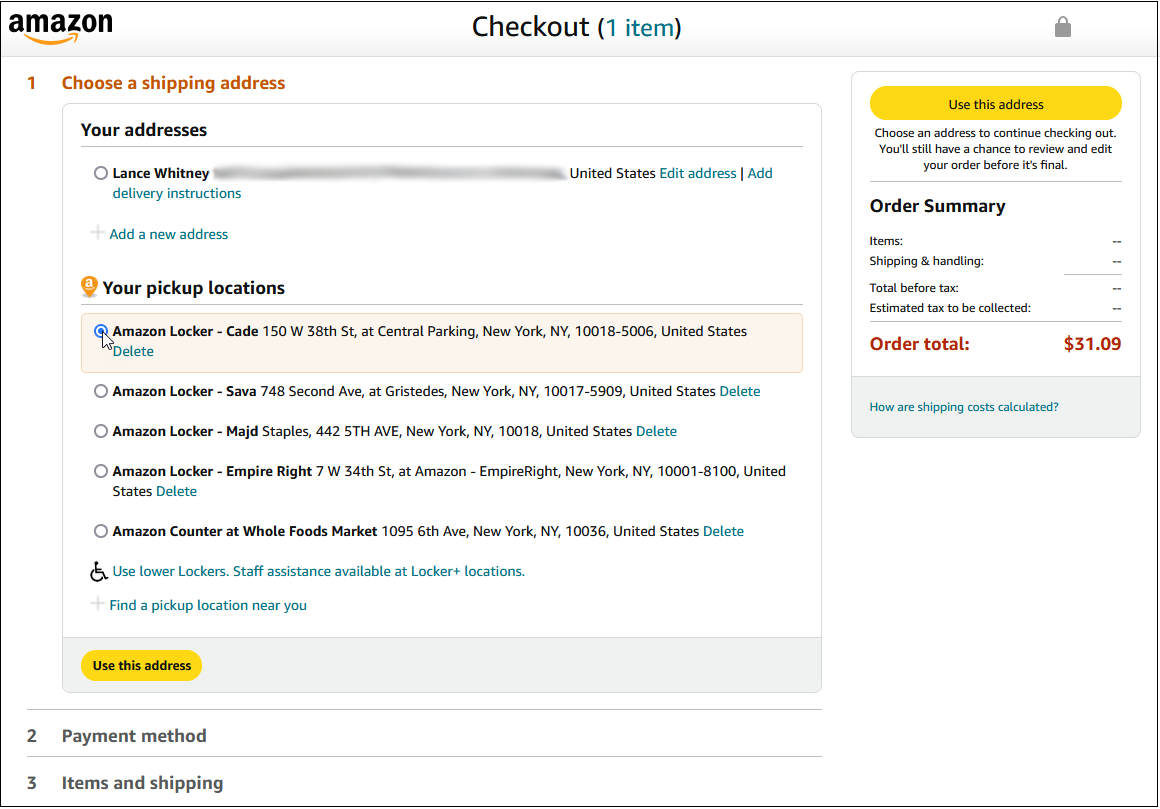
Task: Click the Total before tax label
Action: [x=914, y=288]
